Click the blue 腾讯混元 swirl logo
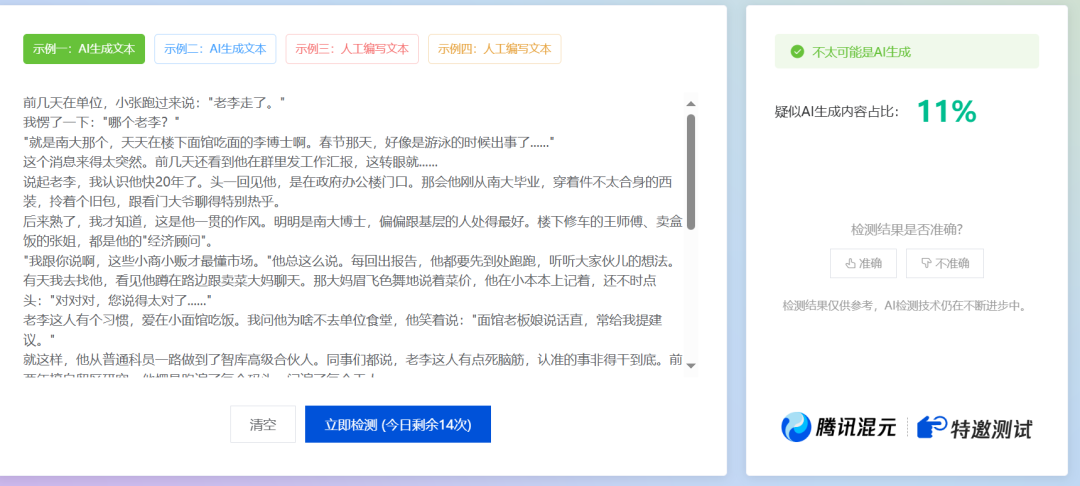The height and width of the screenshot is (486, 1080). [x=797, y=428]
